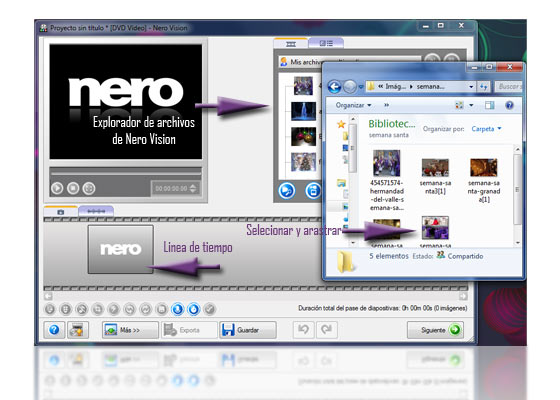
Task: Redo the last action in Nero Vision
Action: pos(326,329)
